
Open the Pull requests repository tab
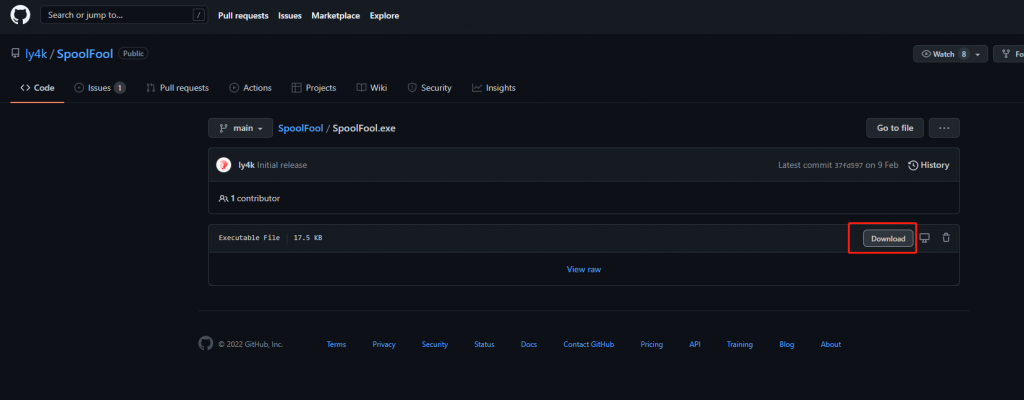tap(177, 88)
